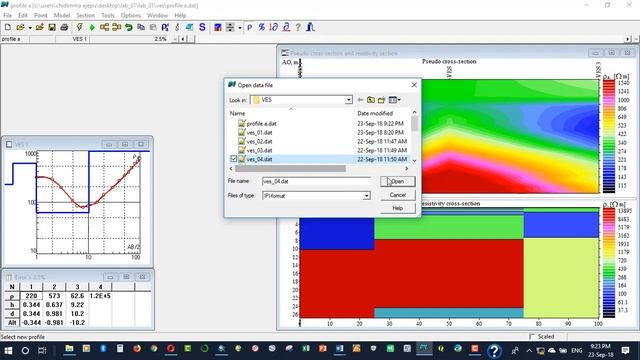Click the Go back arrow in Open dialog
Viewport: 640px width, 360px height.
pos(360,100)
